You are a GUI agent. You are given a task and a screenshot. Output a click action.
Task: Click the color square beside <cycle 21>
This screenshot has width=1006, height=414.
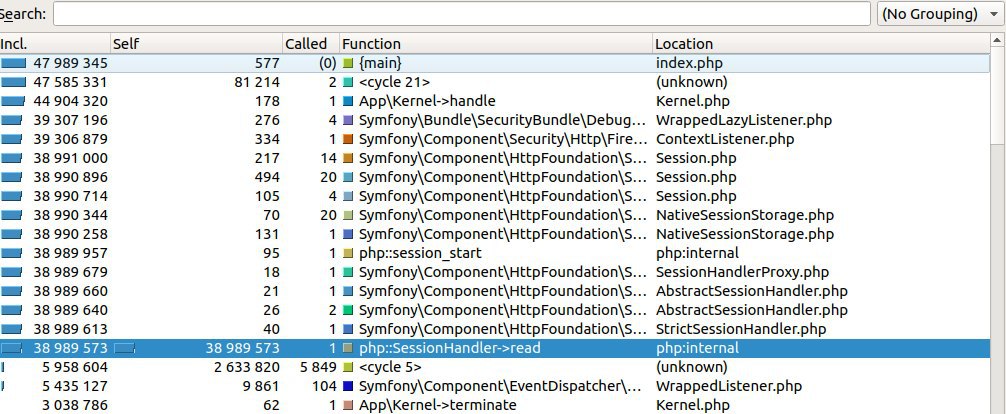click(x=348, y=82)
